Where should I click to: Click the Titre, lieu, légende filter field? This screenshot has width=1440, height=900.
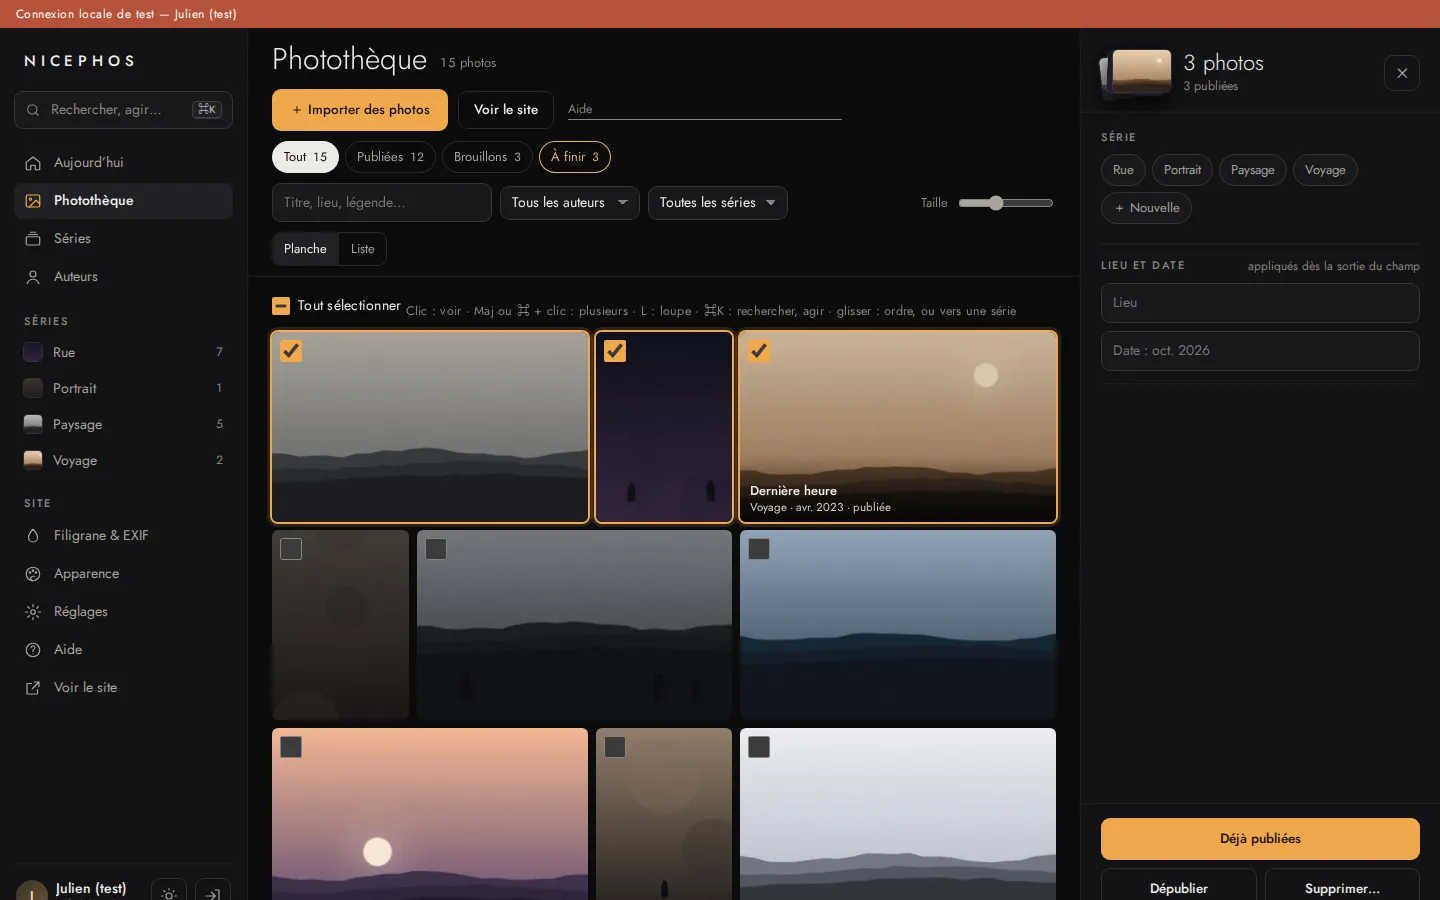click(x=382, y=203)
